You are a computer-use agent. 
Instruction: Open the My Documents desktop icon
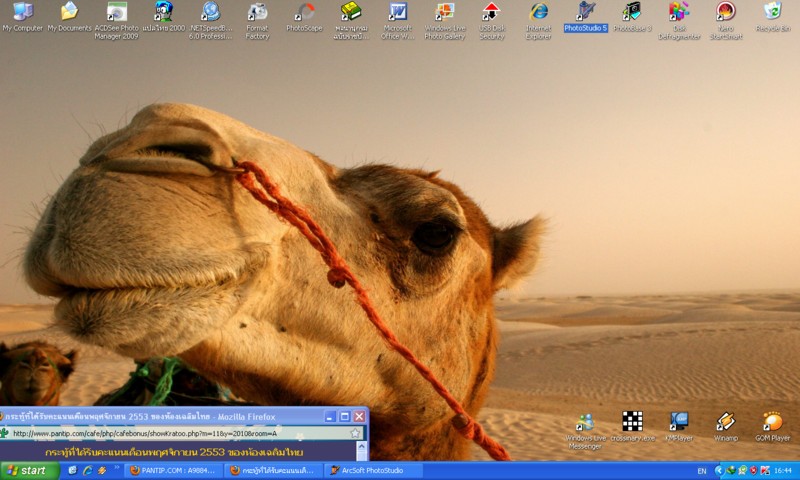(x=69, y=17)
